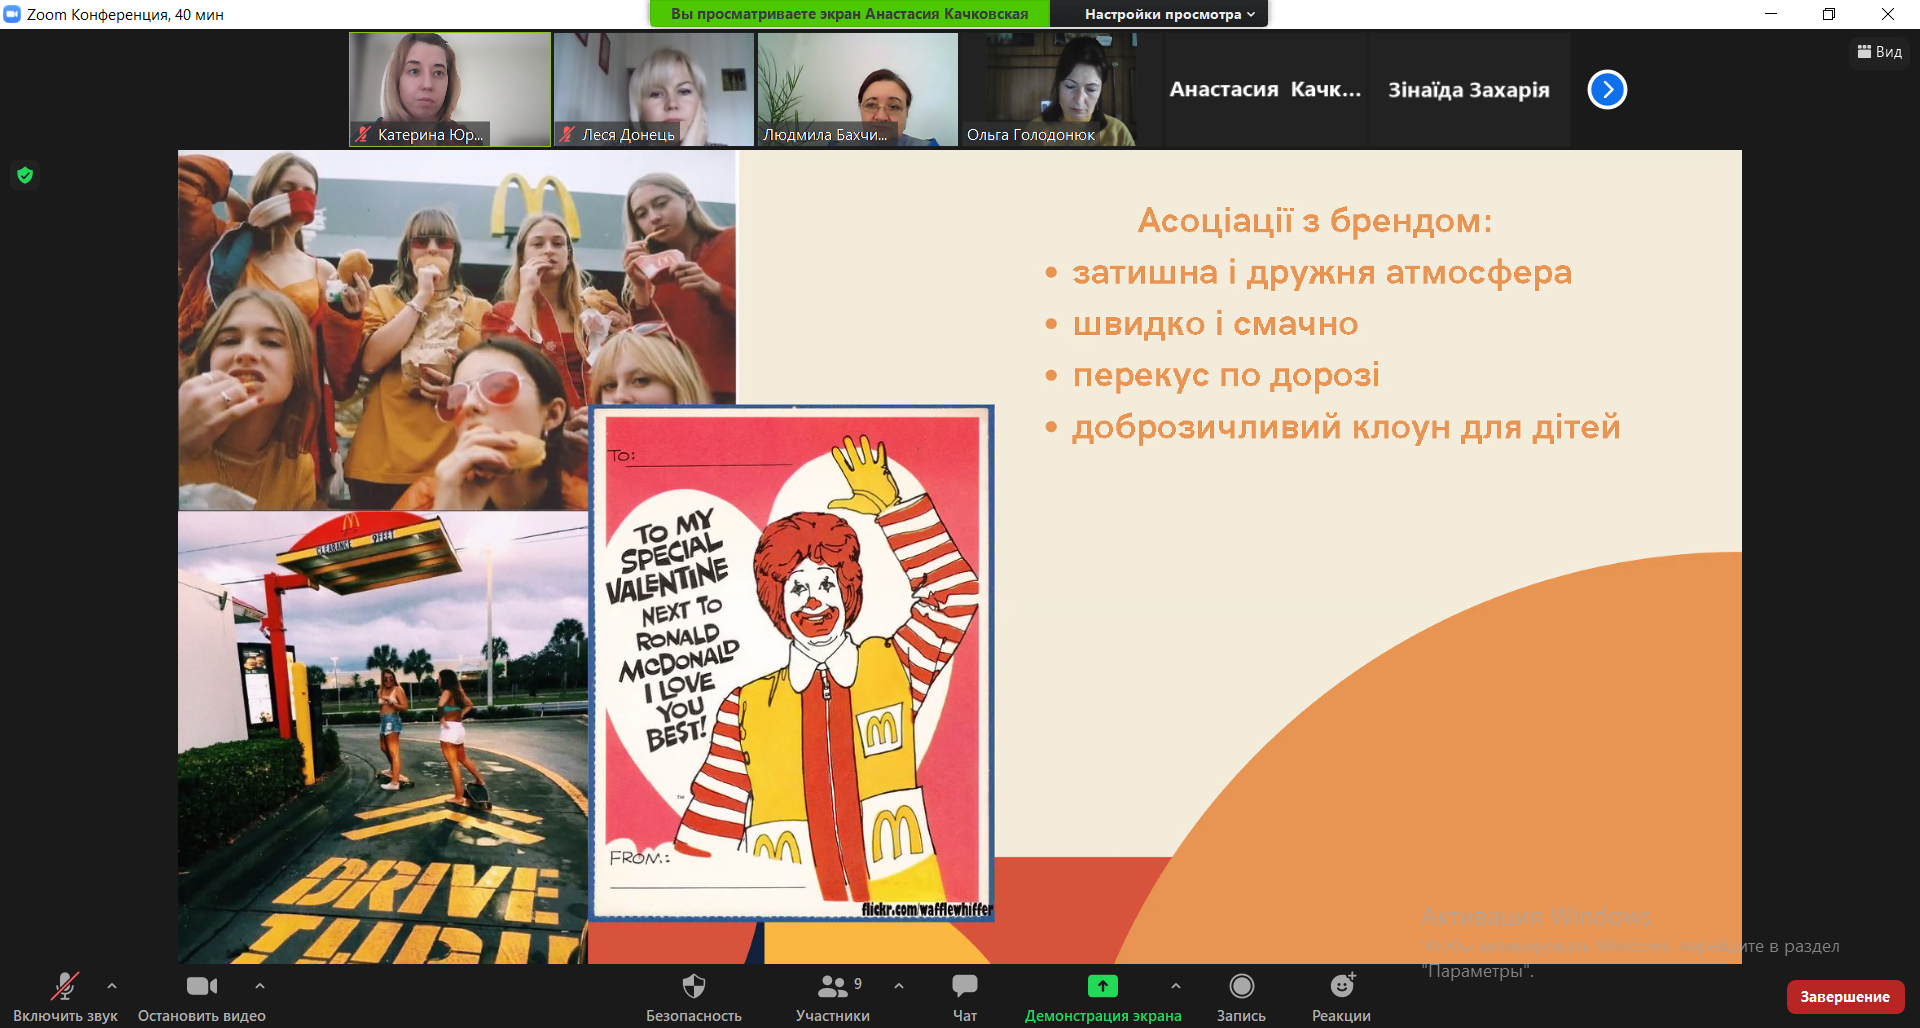Open video options arrow next to camera

pos(260,986)
